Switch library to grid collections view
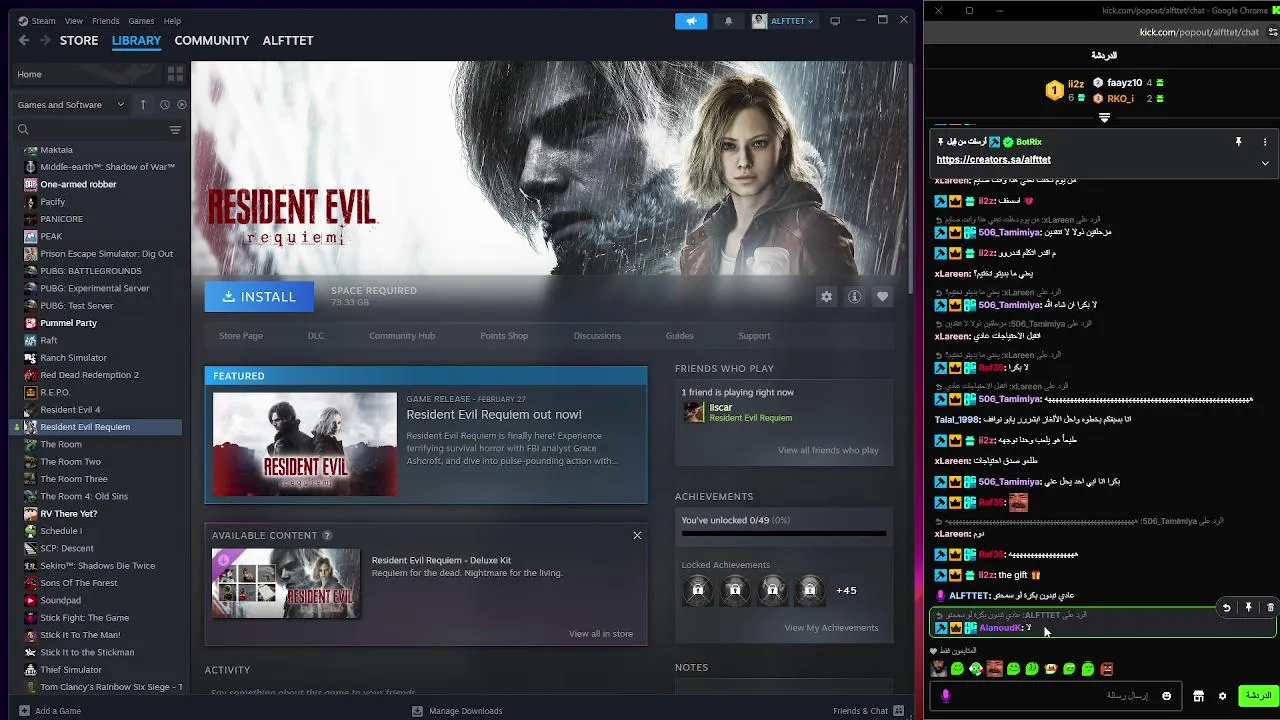Screen dimensions: 1280x720 click(x=175, y=74)
